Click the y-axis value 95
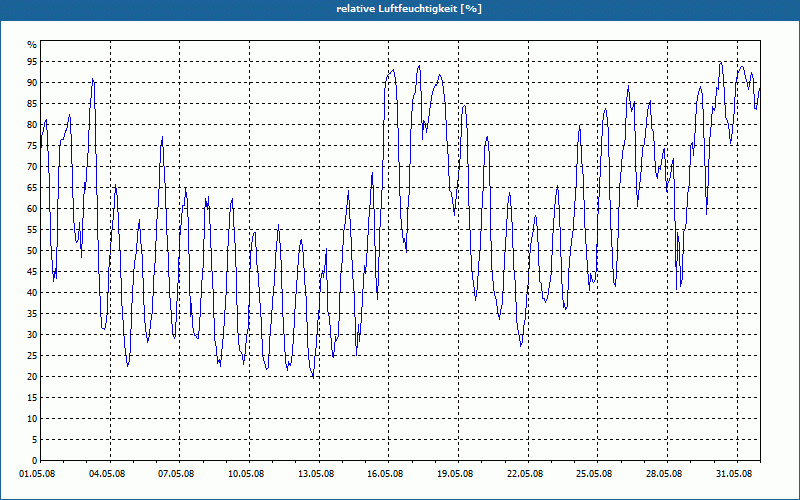800x500 pixels. click(x=32, y=61)
